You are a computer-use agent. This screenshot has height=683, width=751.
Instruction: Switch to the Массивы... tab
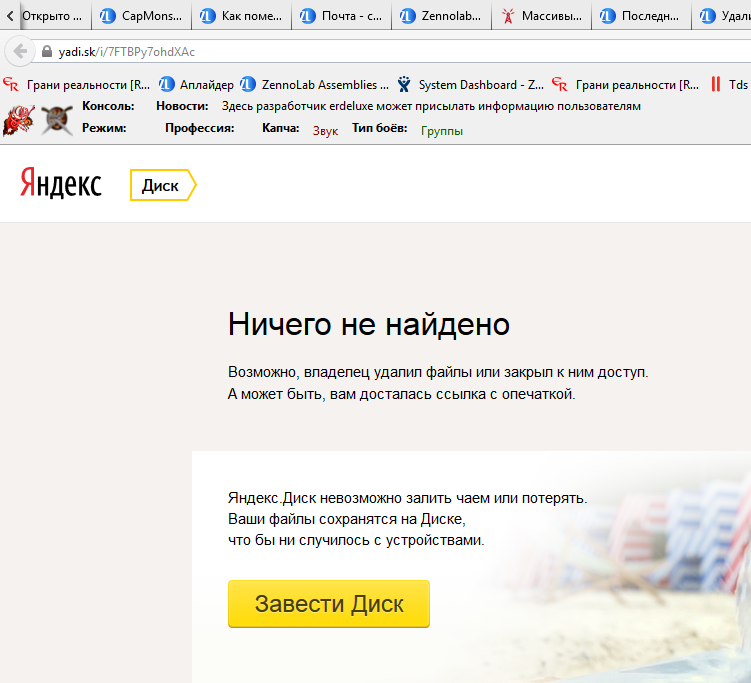click(542, 16)
